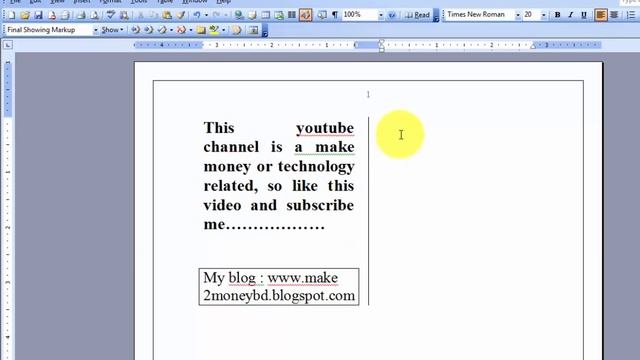640x360 pixels.
Task: Click the word "technology" in the paragraph
Action: [316, 167]
